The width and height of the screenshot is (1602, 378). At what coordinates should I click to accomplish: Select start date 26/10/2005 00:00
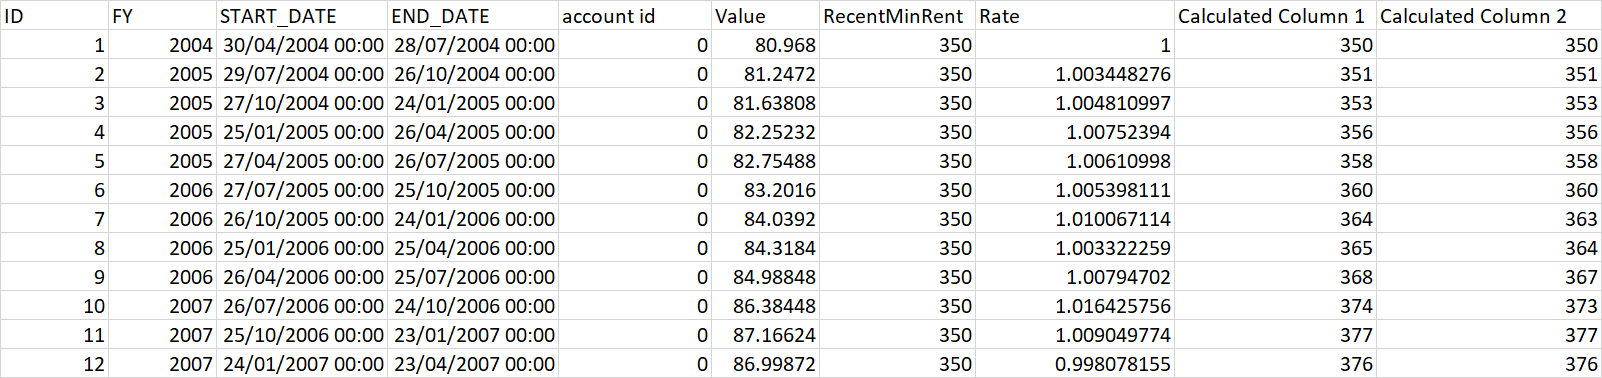point(301,219)
